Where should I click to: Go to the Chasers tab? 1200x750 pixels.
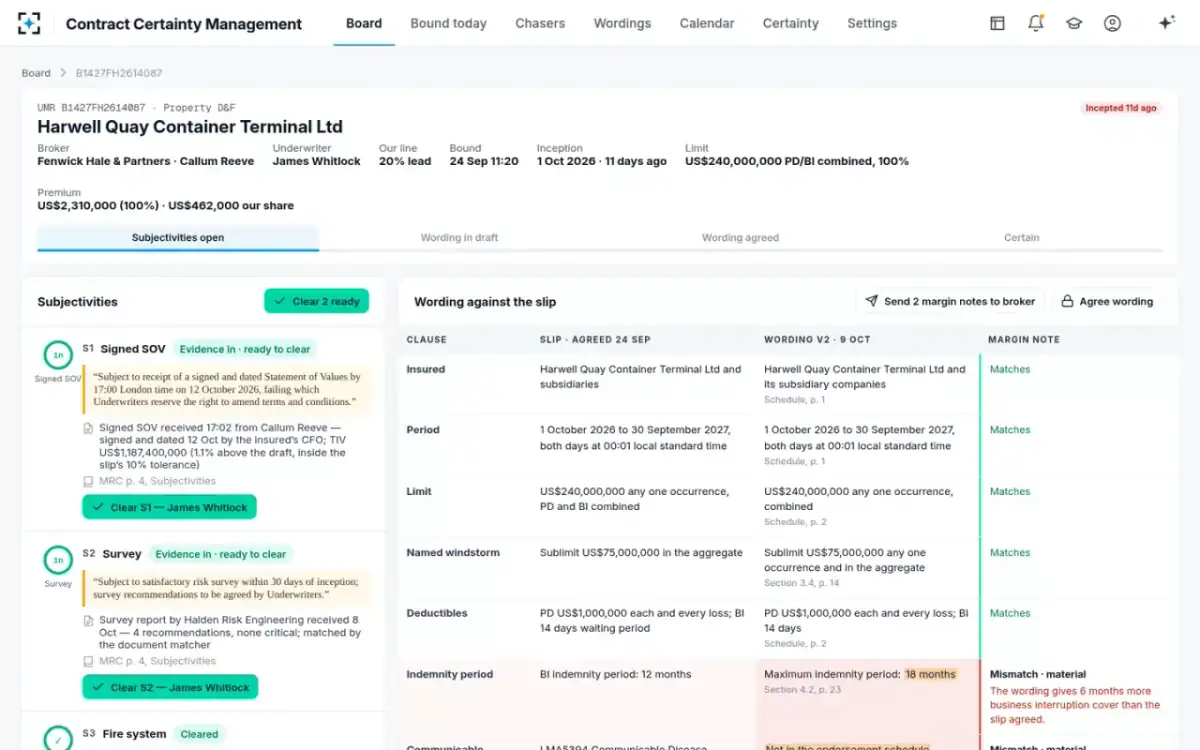[540, 23]
